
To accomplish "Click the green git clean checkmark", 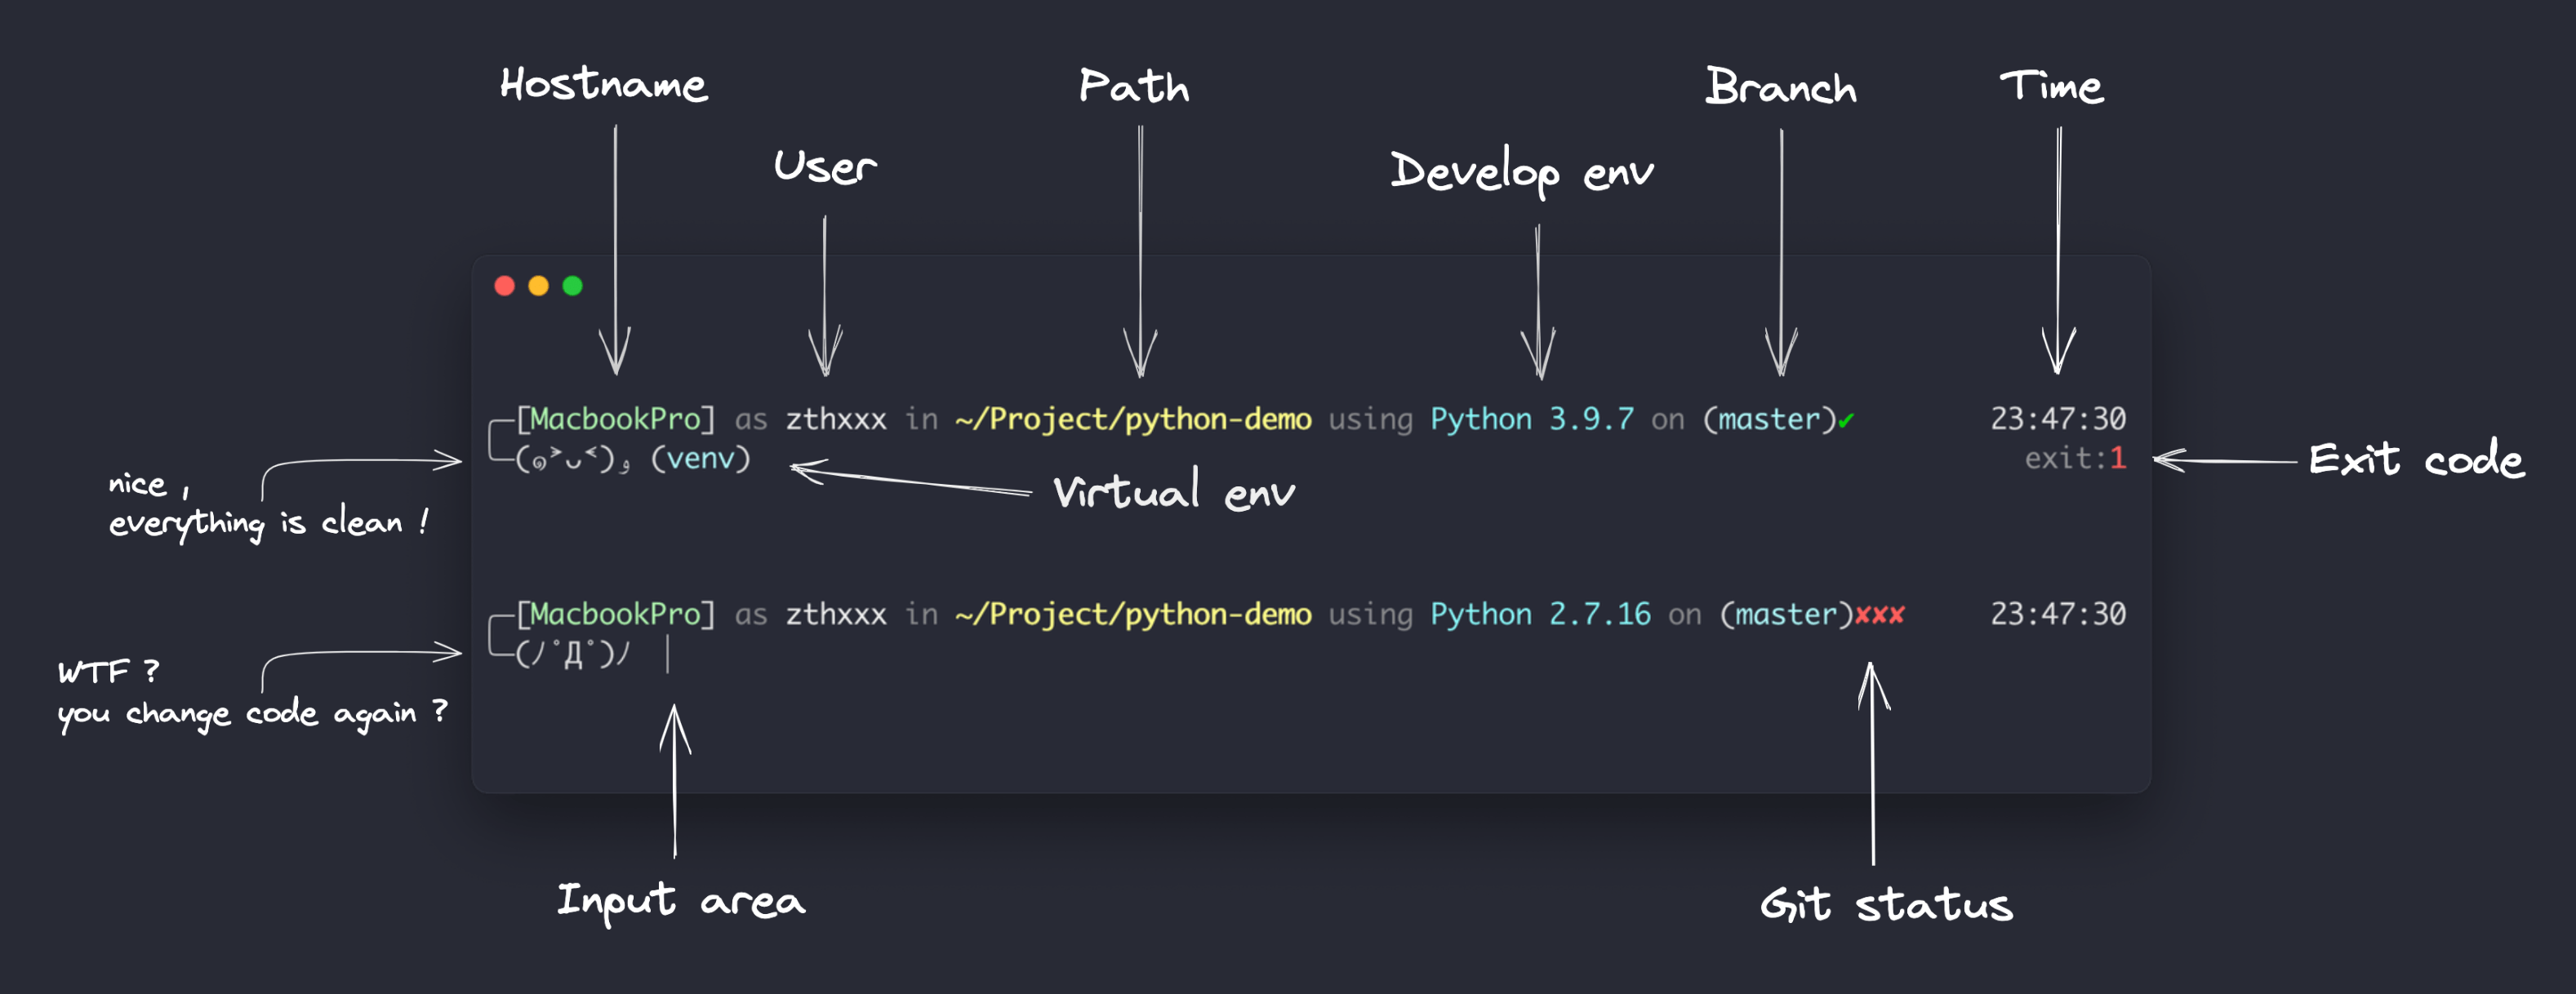I will pos(1846,421).
